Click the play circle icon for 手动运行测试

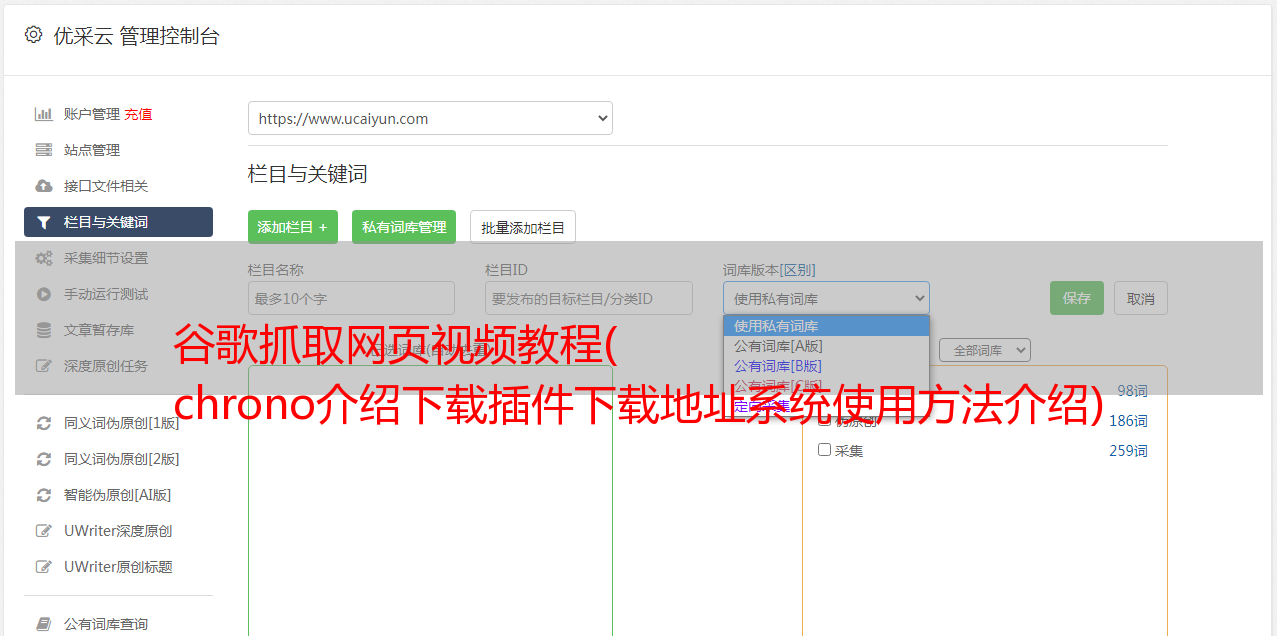44,294
